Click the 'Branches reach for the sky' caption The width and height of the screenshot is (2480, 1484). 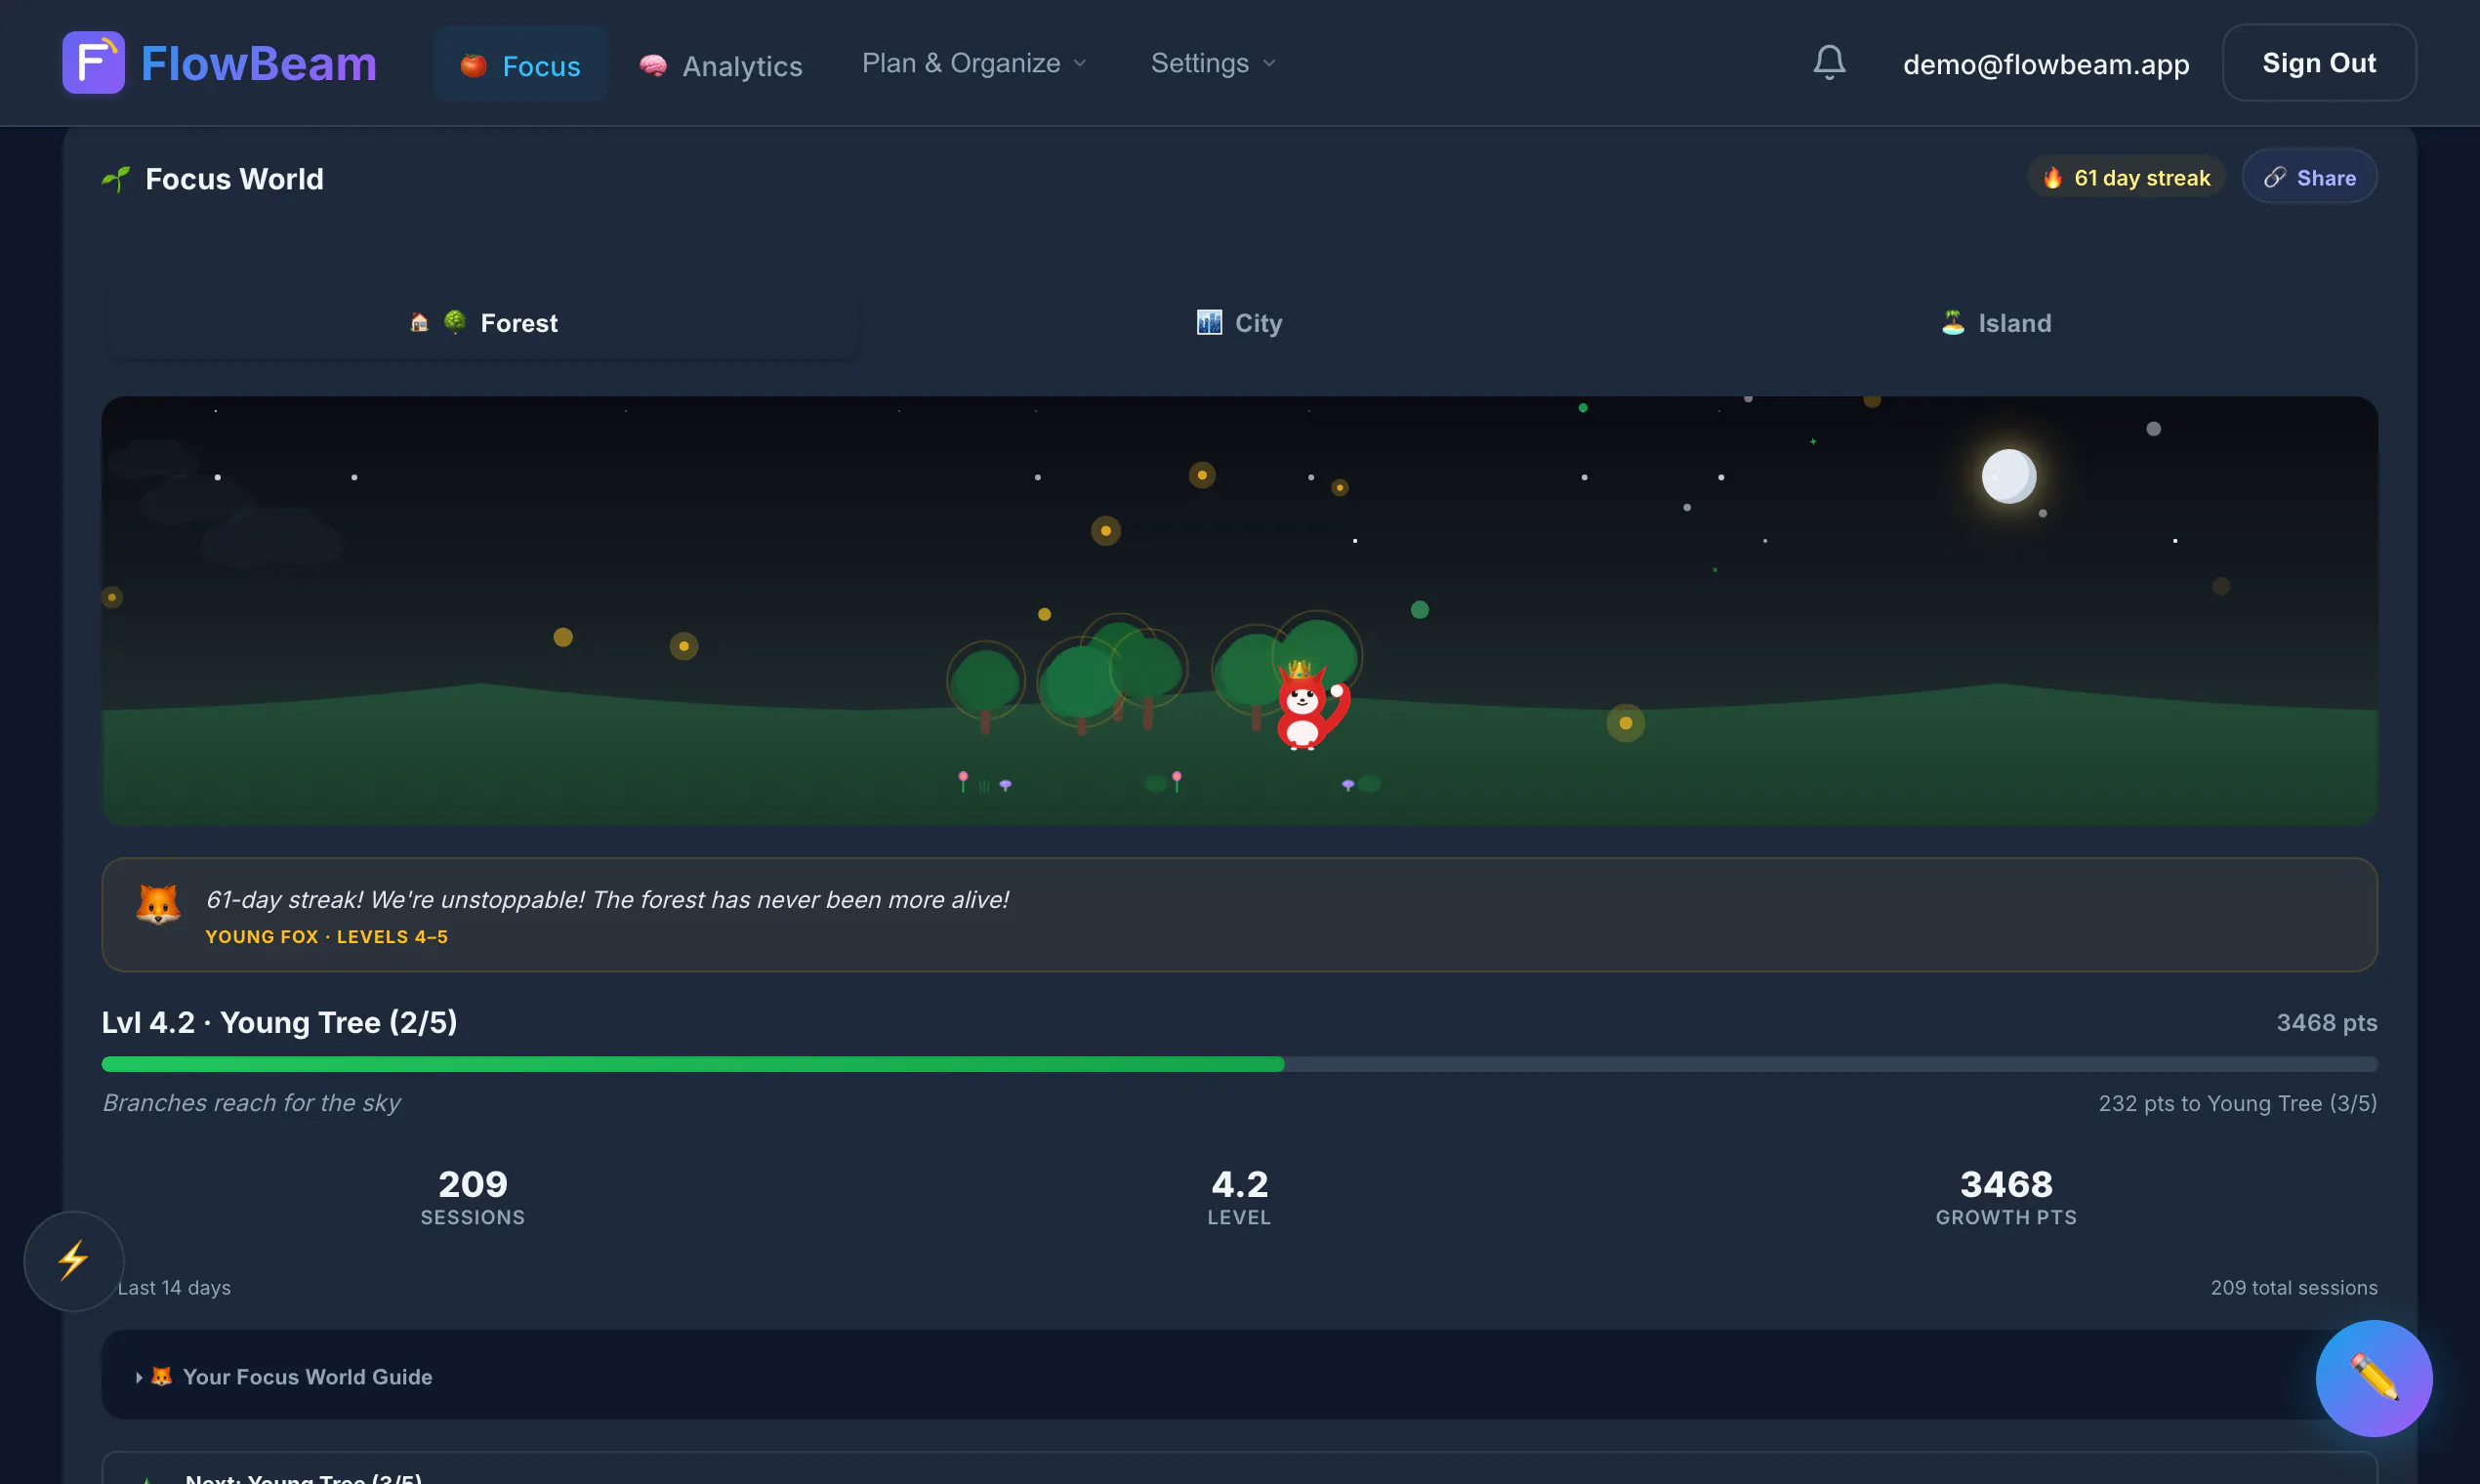pyautogui.click(x=251, y=1103)
